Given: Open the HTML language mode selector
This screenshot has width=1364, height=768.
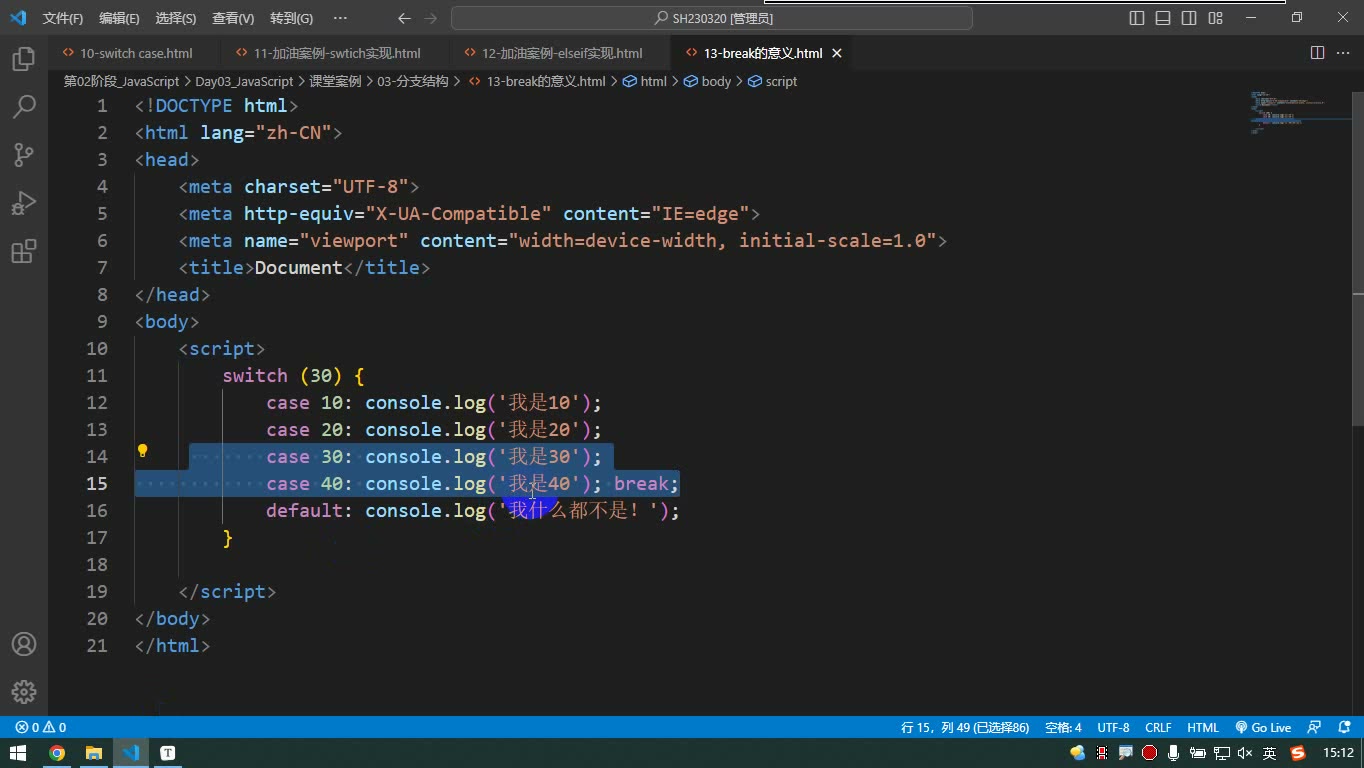Looking at the screenshot, I should (x=1203, y=727).
